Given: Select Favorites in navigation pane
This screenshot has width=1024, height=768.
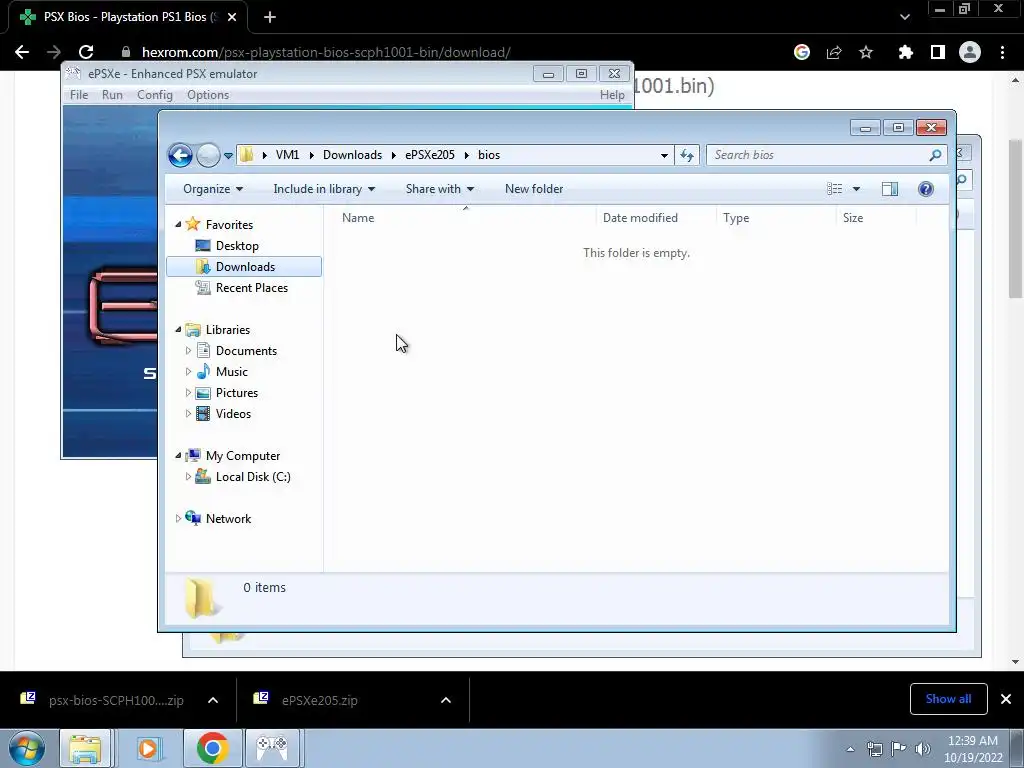Looking at the screenshot, I should (229, 225).
